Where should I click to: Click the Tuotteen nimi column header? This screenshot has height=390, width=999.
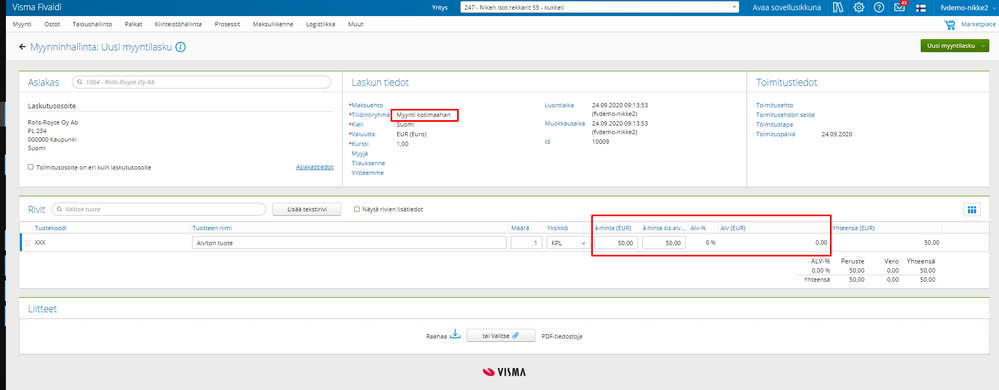click(212, 227)
